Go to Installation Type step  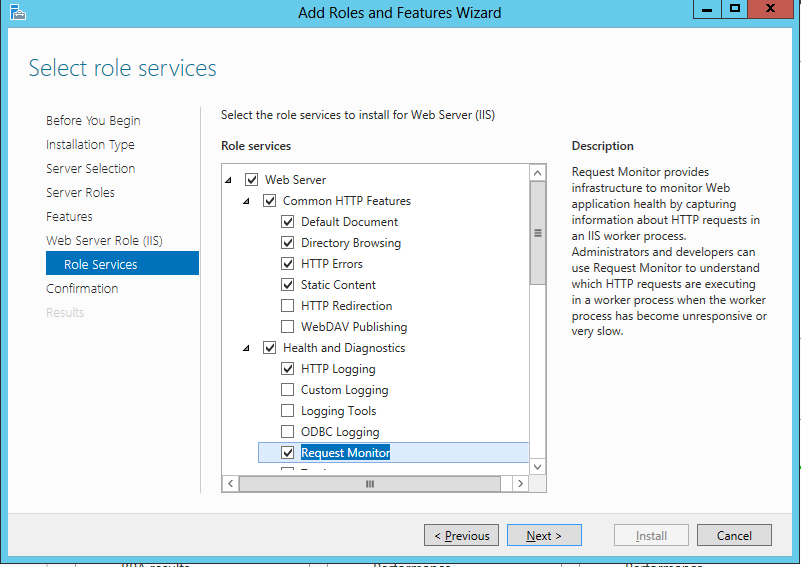(x=90, y=145)
